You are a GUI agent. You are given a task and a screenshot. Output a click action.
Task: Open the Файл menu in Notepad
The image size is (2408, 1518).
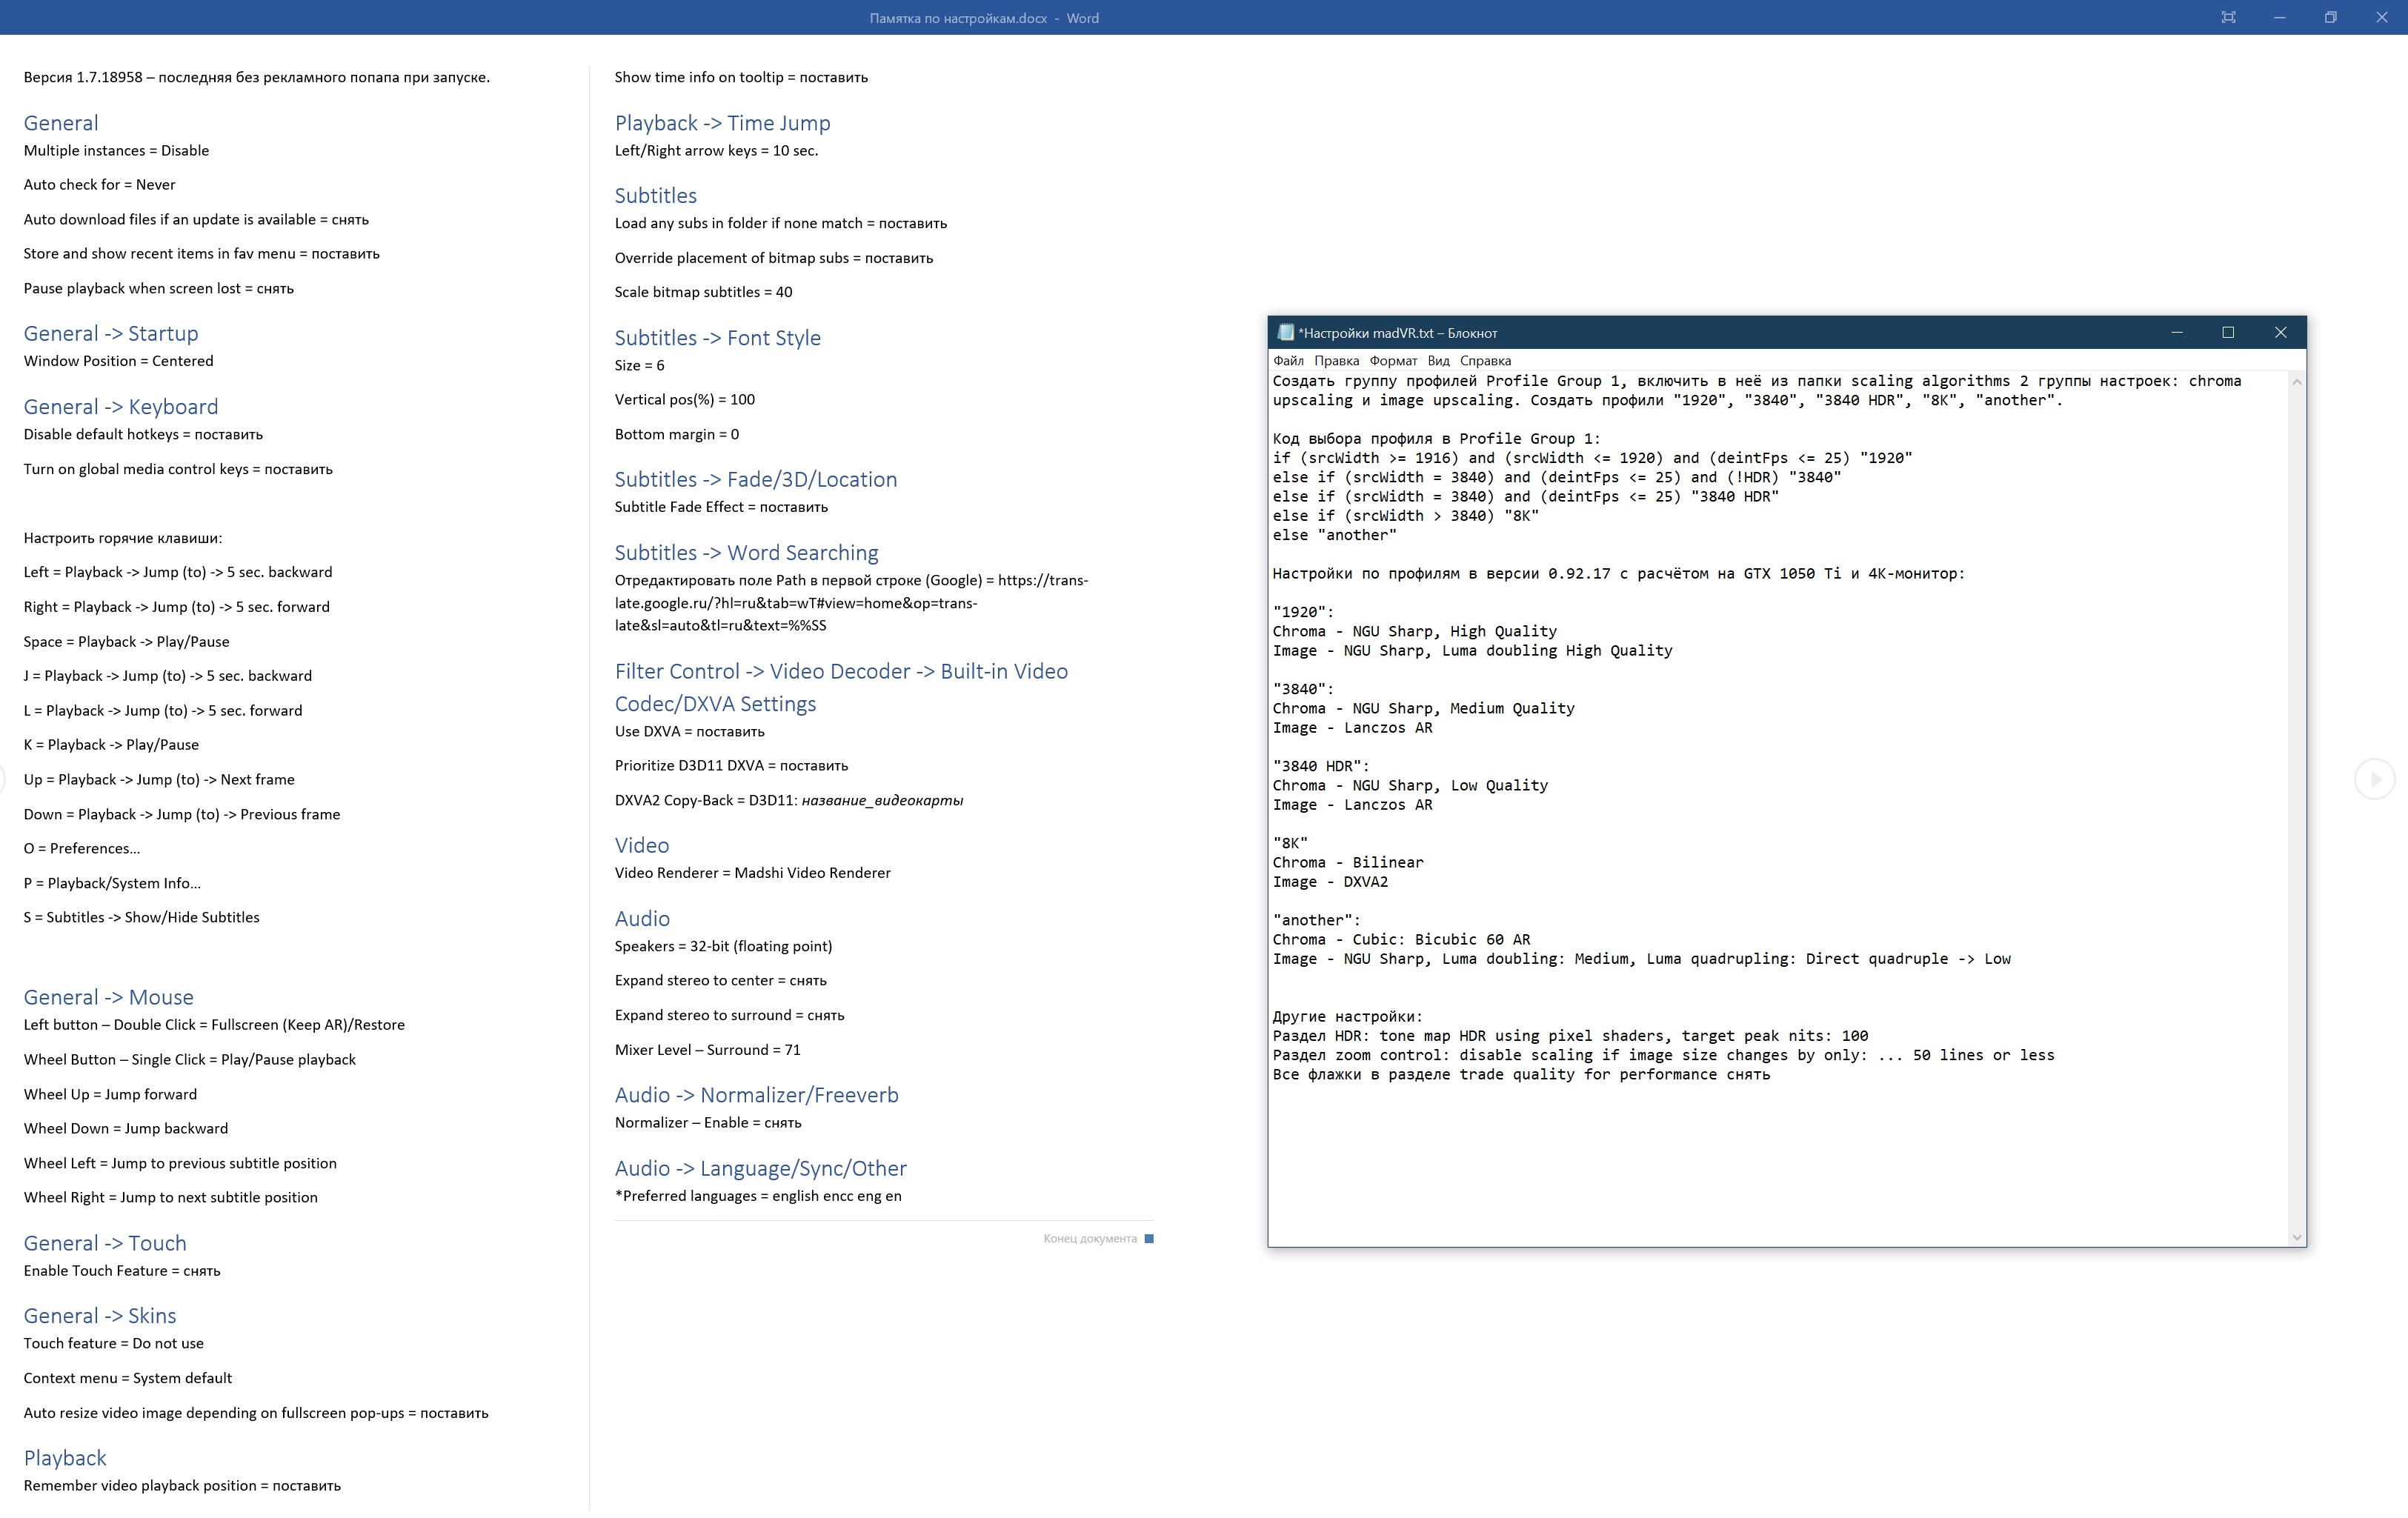tap(1288, 361)
